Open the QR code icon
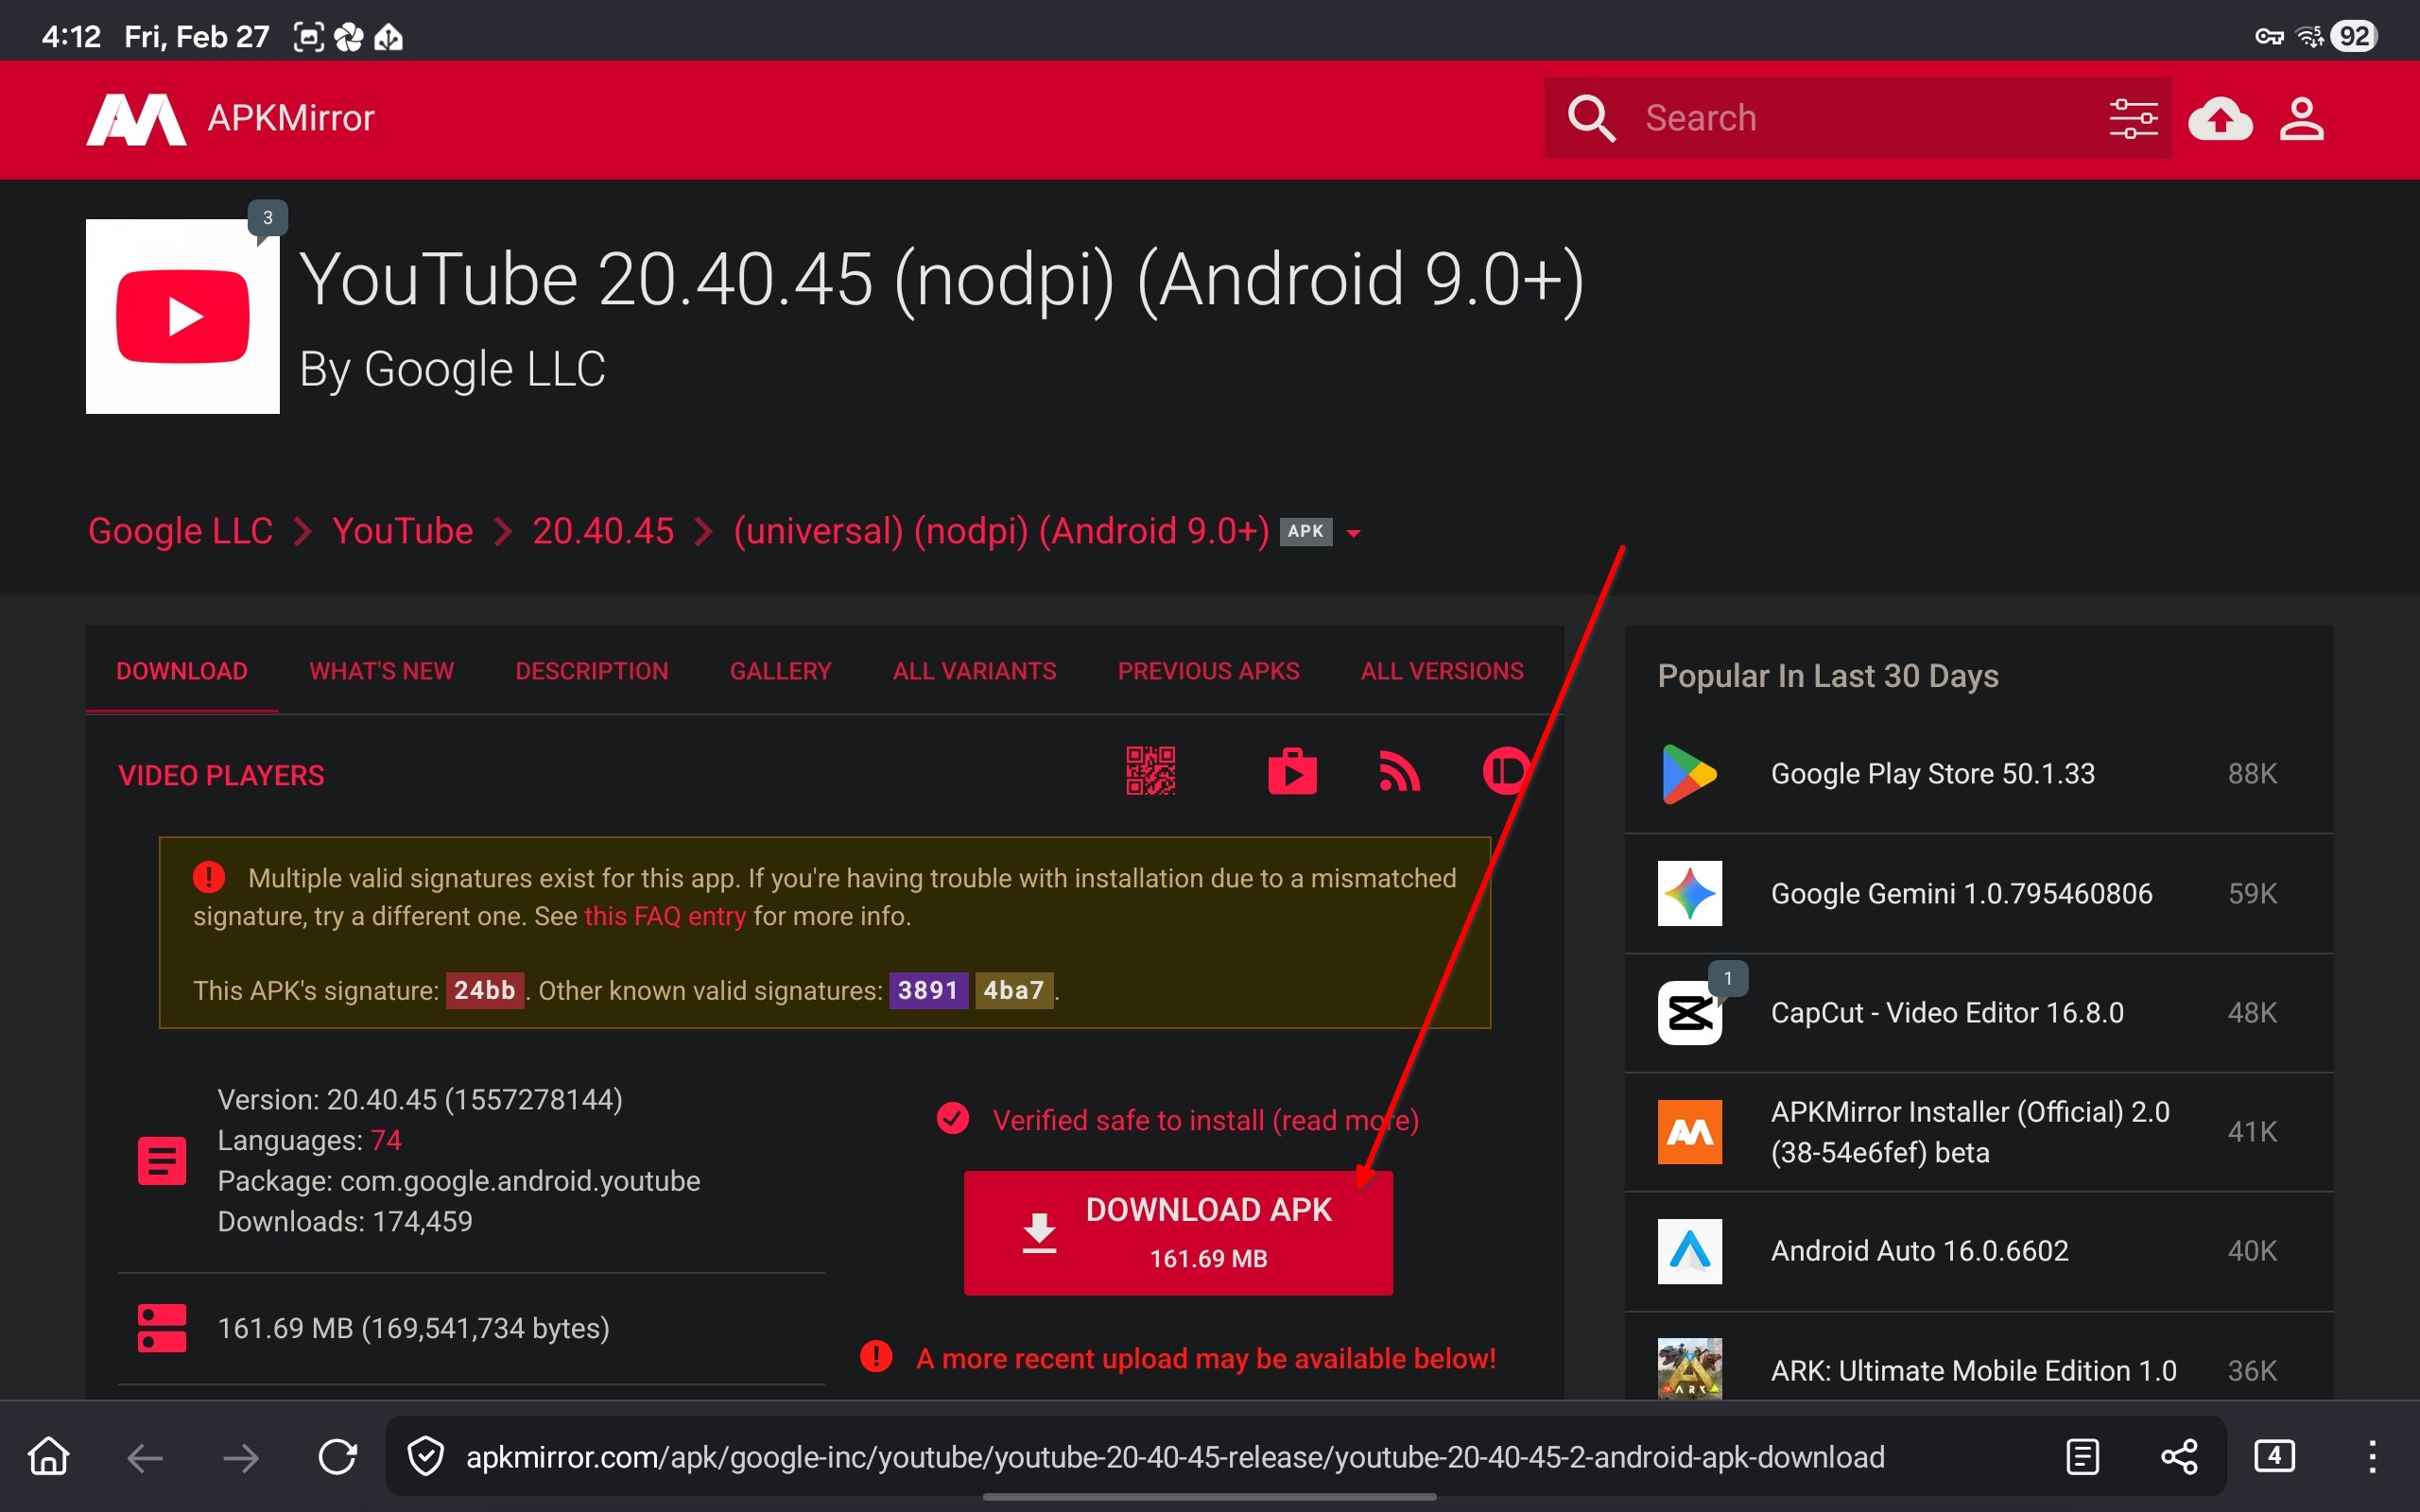 [x=1150, y=771]
